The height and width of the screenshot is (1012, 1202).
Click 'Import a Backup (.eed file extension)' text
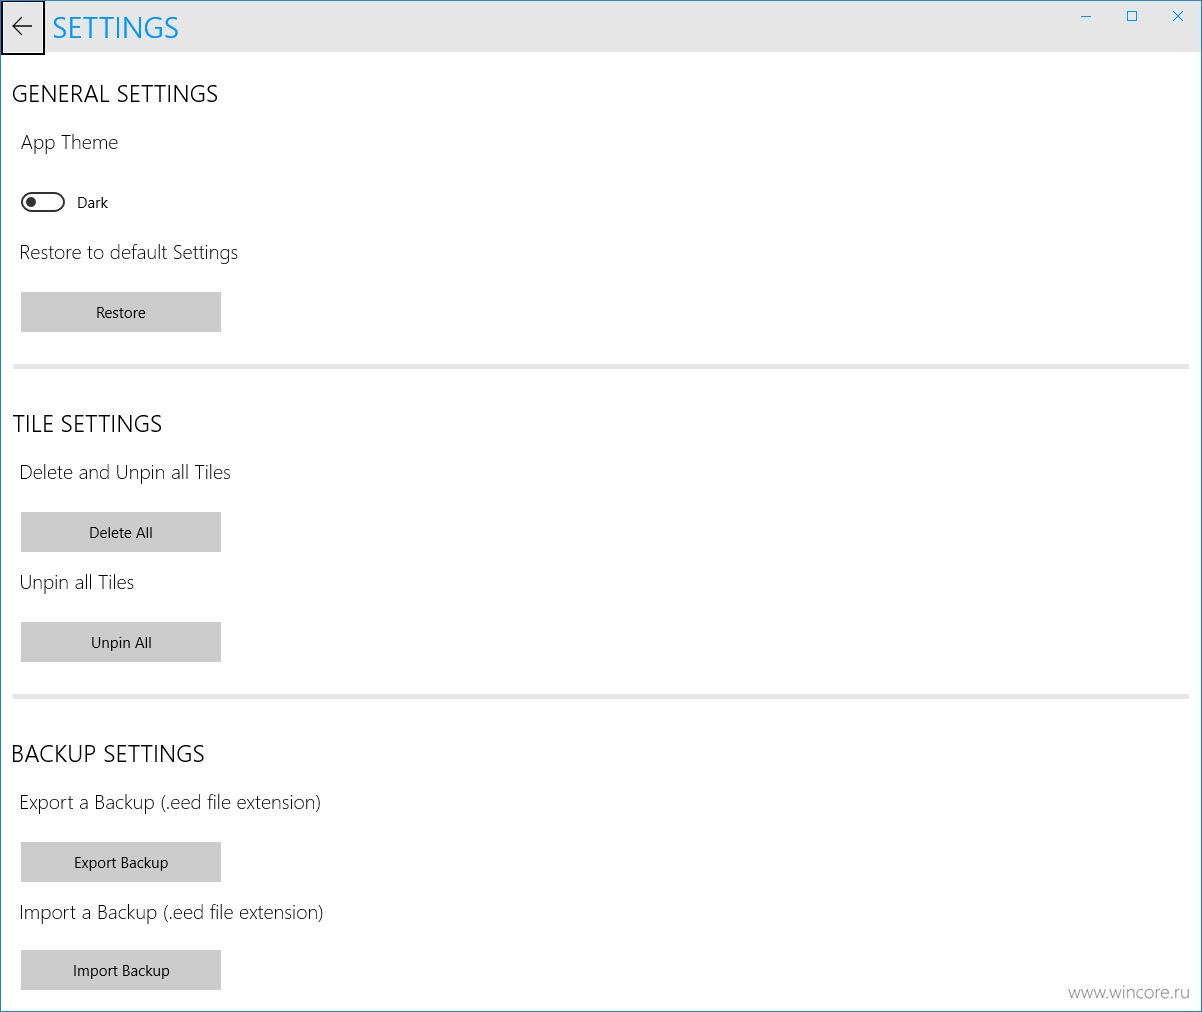(x=171, y=913)
